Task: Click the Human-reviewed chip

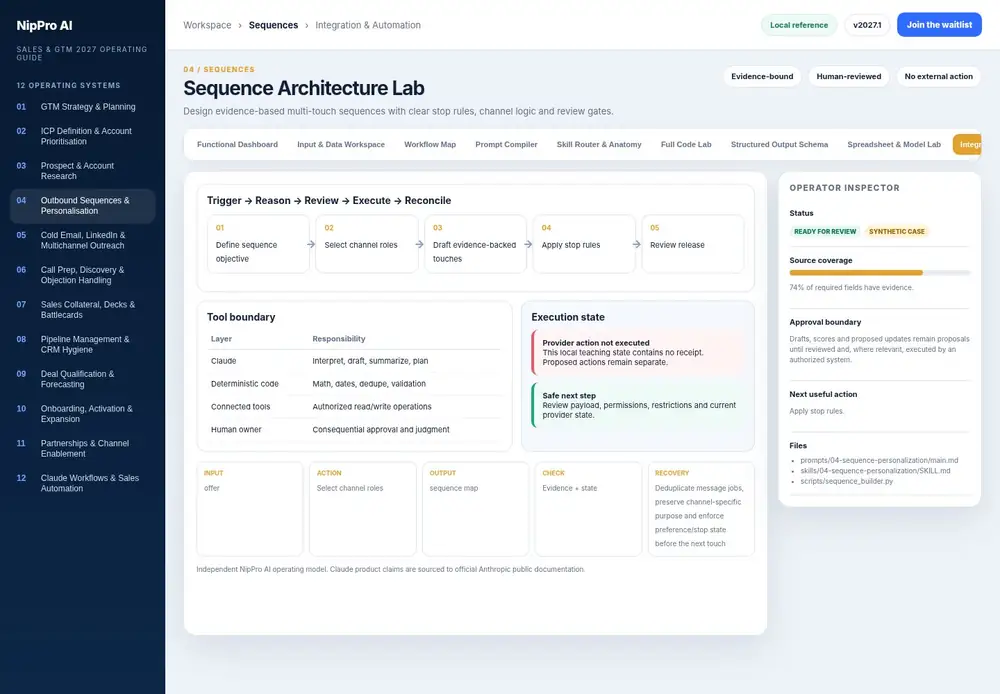Action: pyautogui.click(x=848, y=77)
